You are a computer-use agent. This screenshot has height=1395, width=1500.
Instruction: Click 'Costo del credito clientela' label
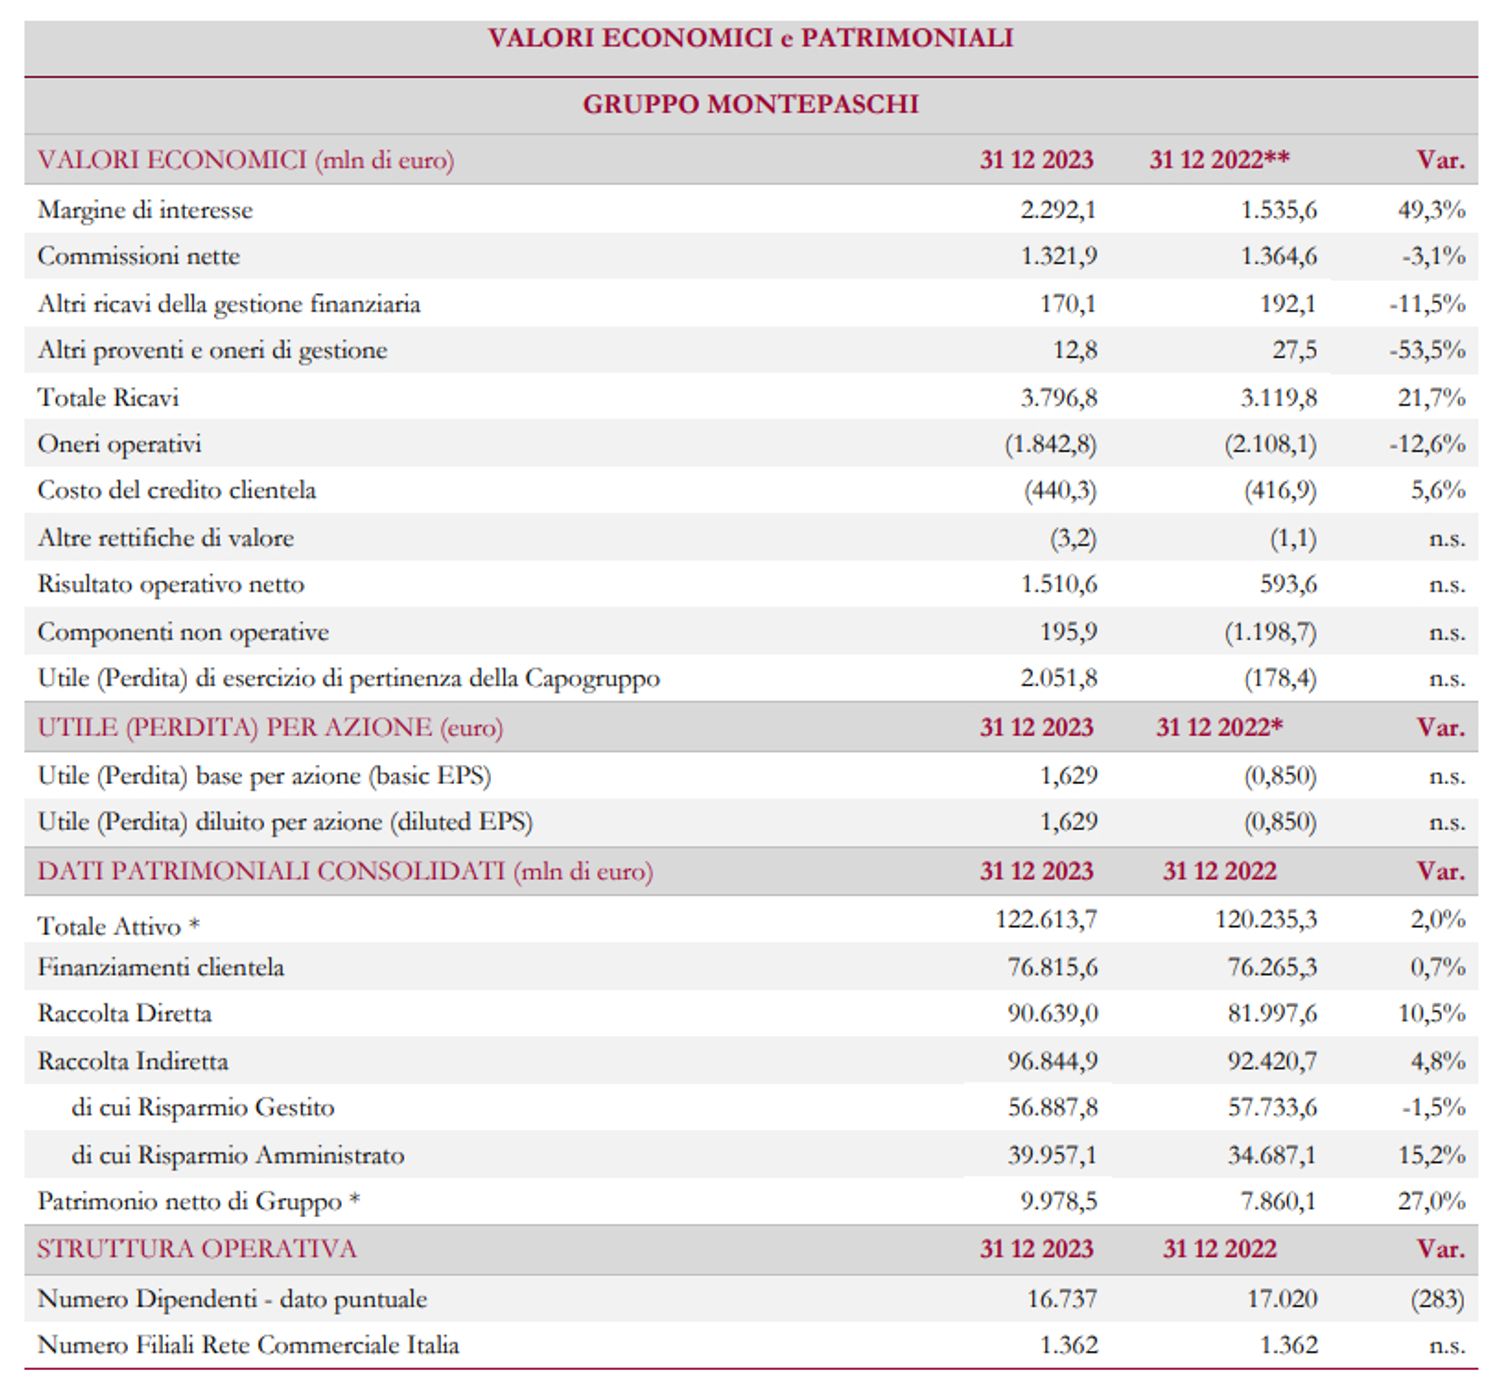click(177, 490)
